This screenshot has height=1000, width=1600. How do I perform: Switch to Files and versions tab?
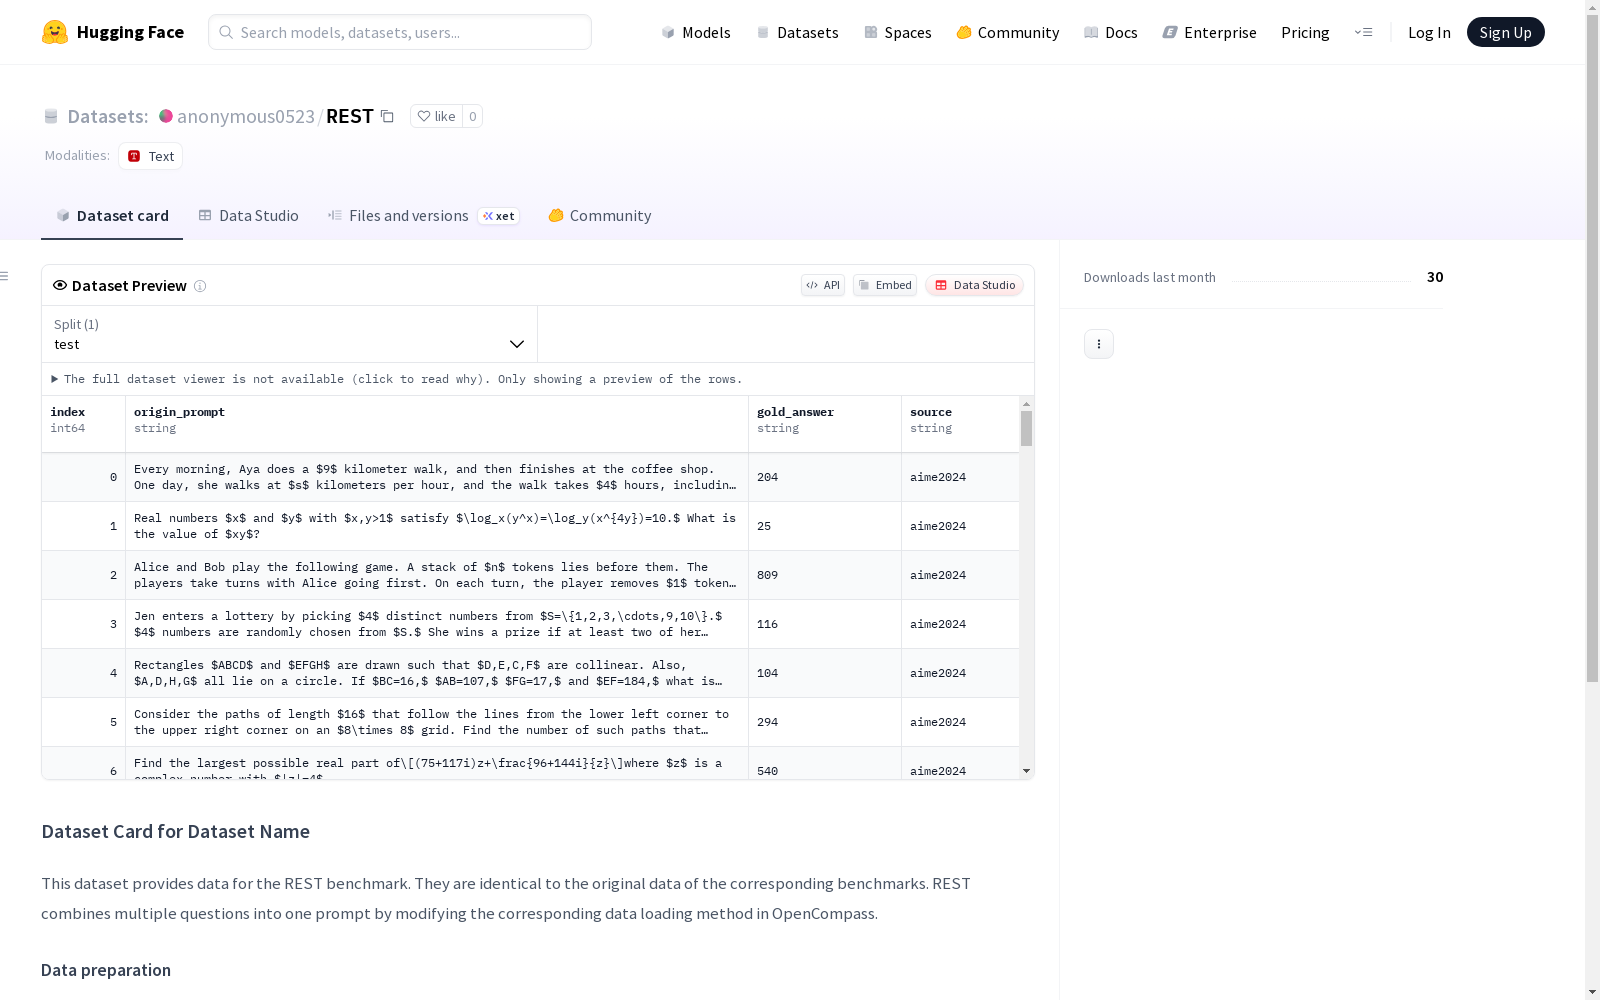423,216
